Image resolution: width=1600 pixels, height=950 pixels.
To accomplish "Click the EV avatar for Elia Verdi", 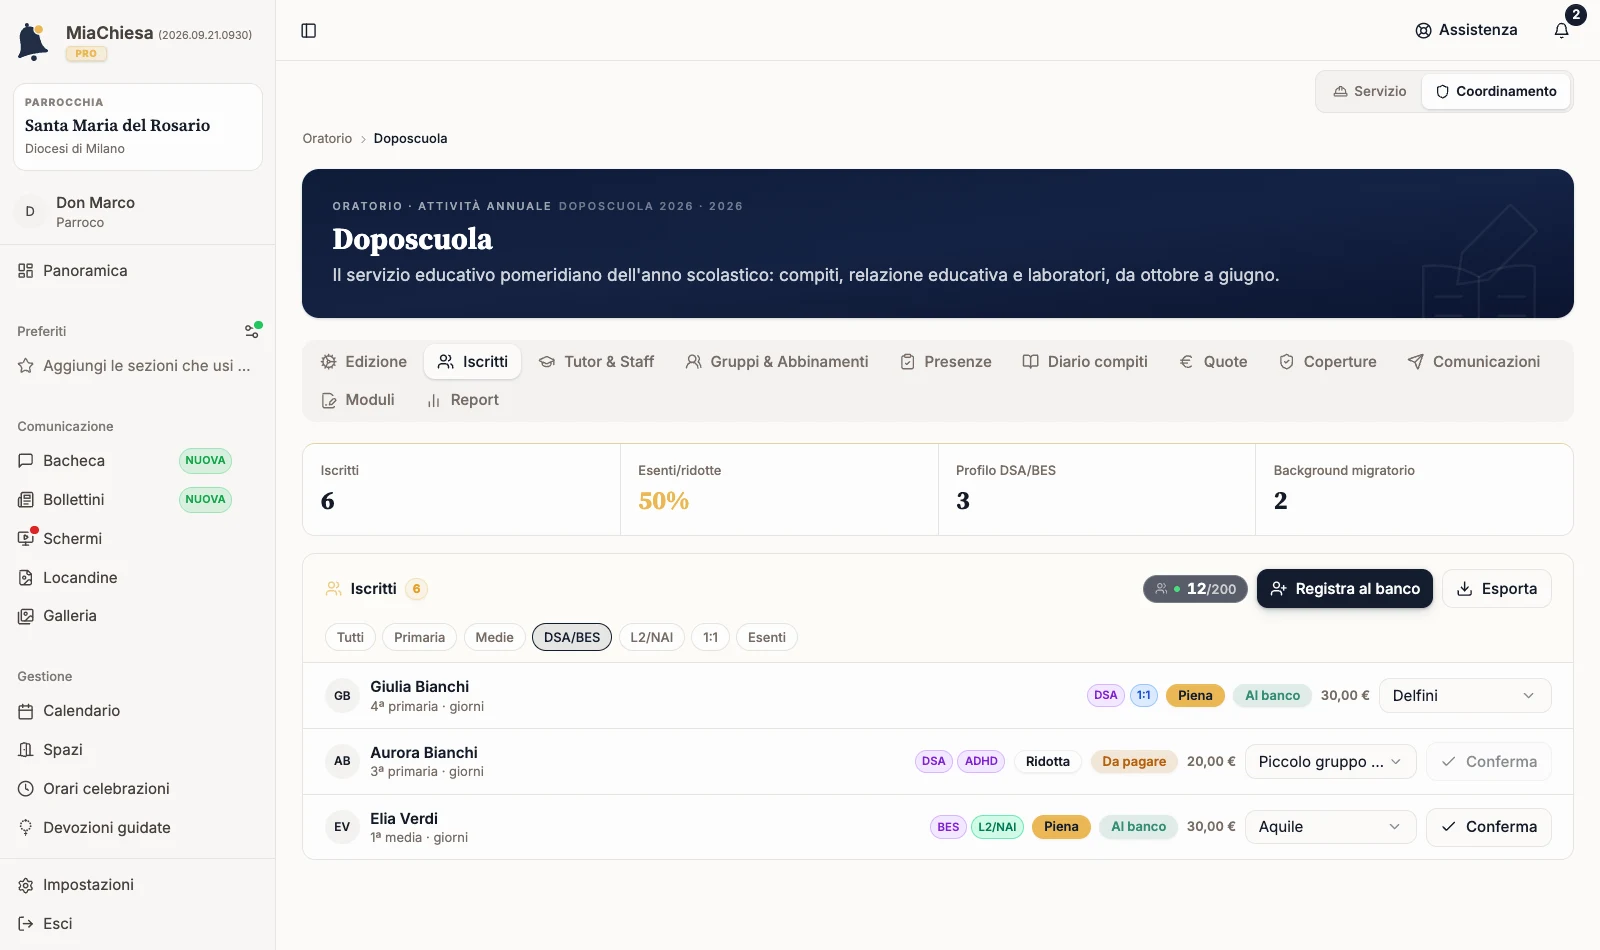I will click(x=342, y=827).
